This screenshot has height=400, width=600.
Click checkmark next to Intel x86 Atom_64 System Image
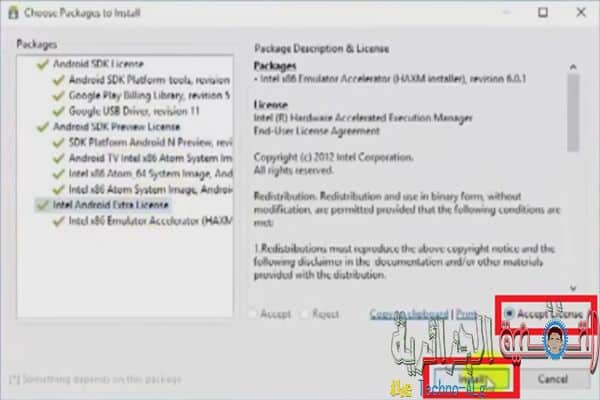click(x=58, y=174)
